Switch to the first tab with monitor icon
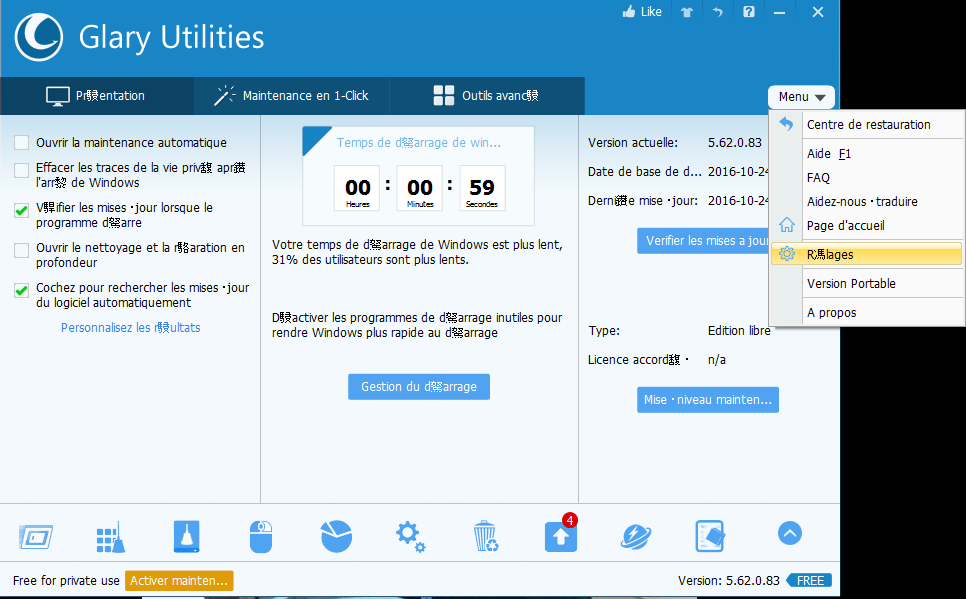 coord(97,96)
